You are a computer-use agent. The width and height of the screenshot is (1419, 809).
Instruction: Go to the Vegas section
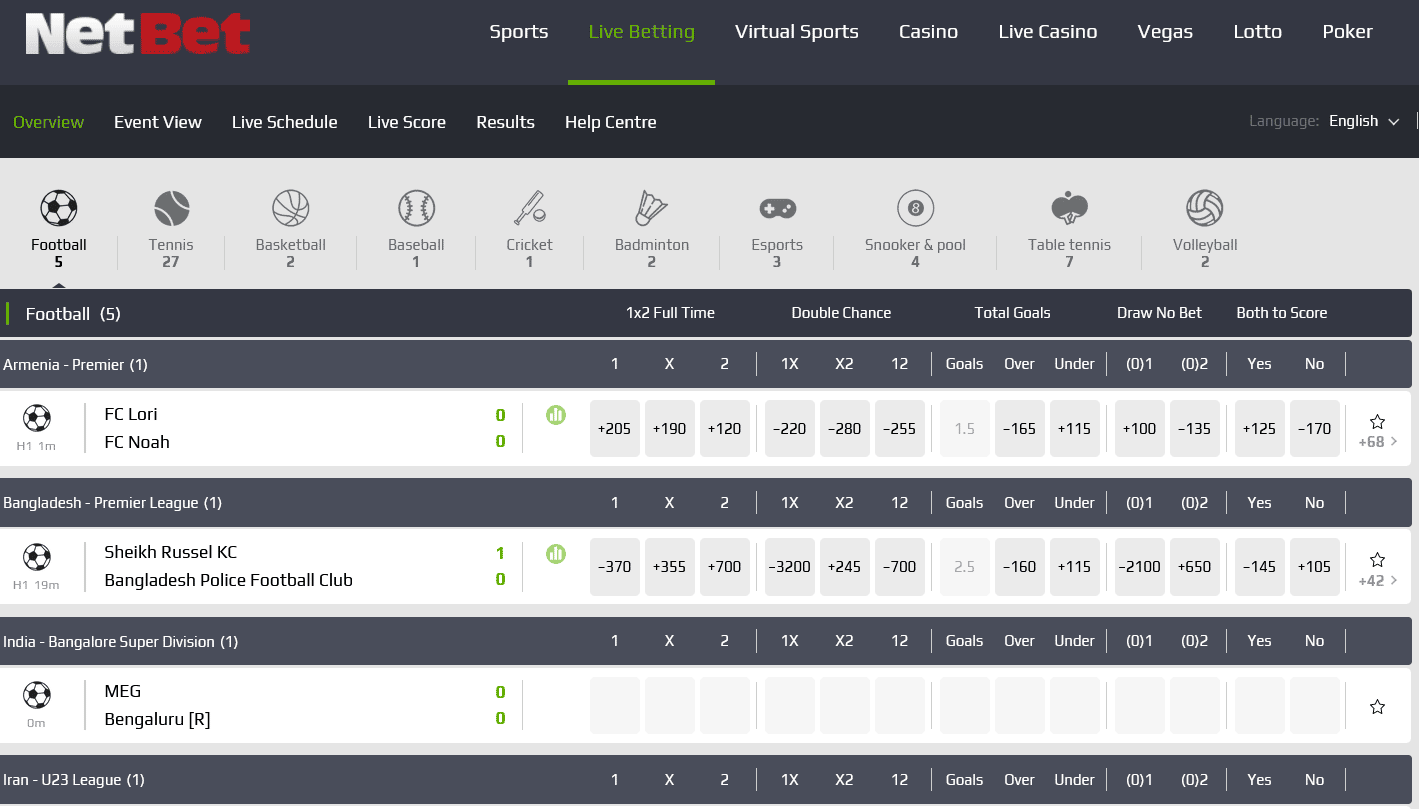(x=1165, y=32)
